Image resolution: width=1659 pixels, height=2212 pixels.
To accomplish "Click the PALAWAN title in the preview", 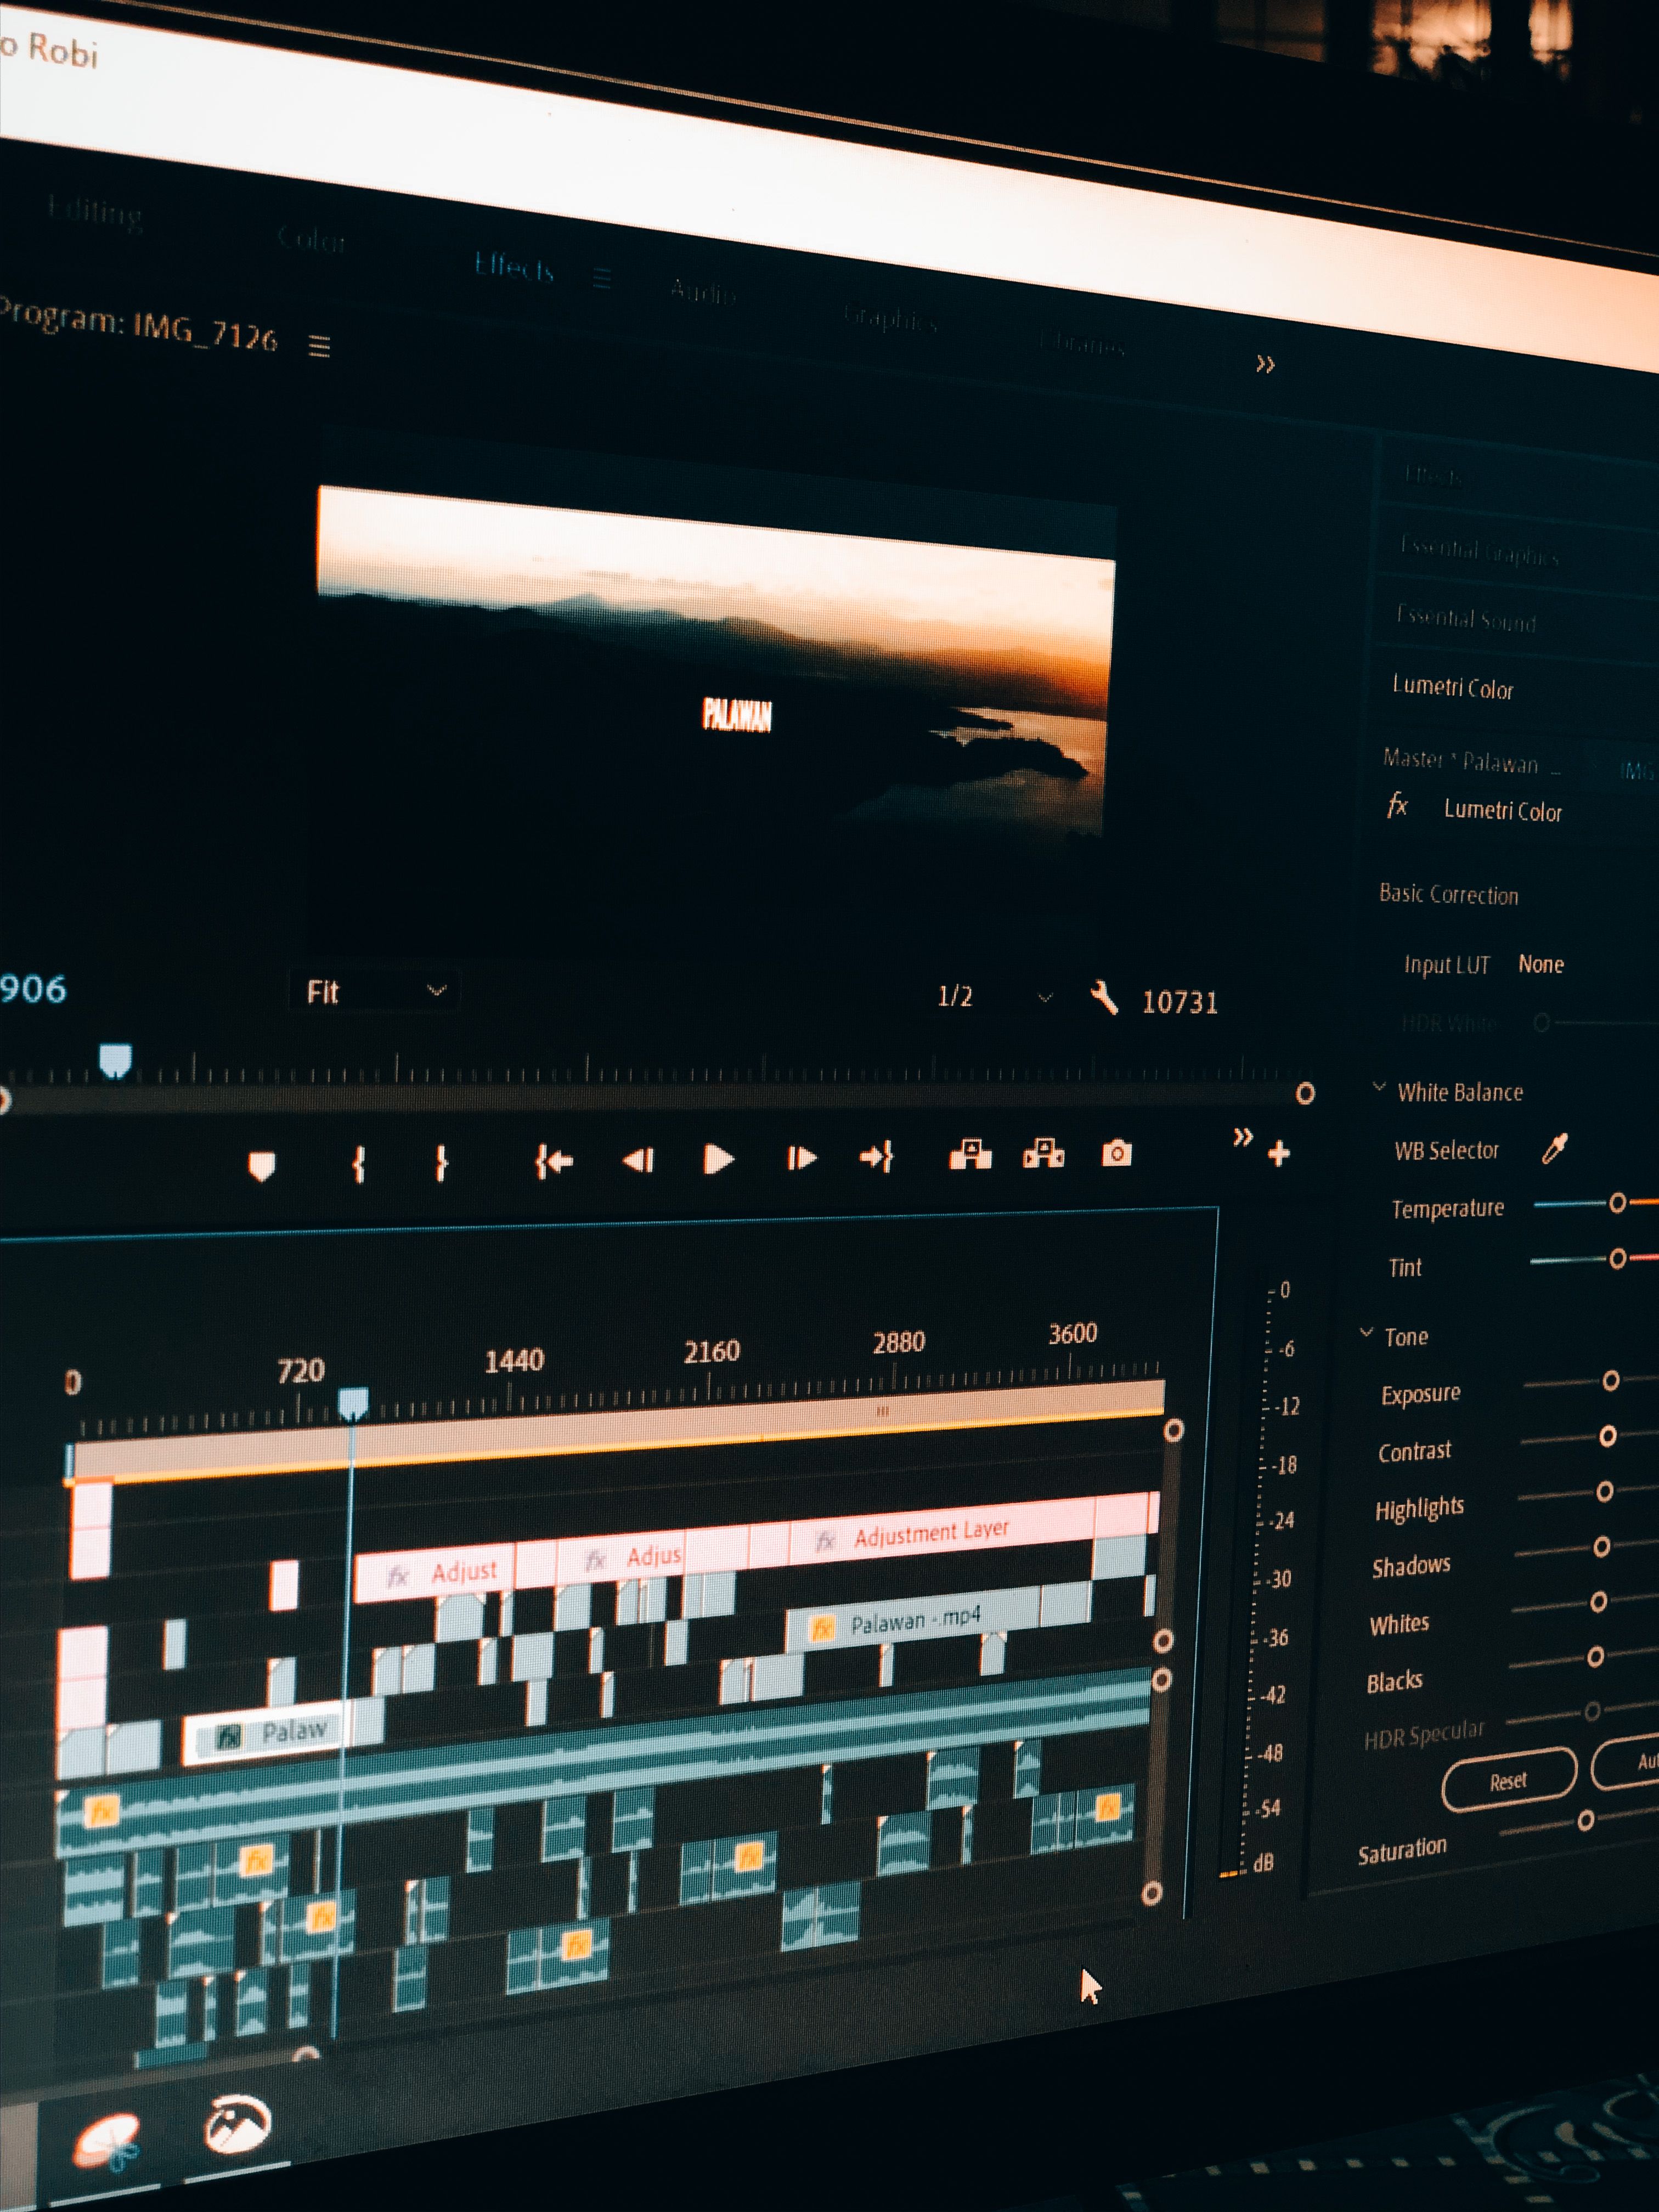I will [x=737, y=715].
